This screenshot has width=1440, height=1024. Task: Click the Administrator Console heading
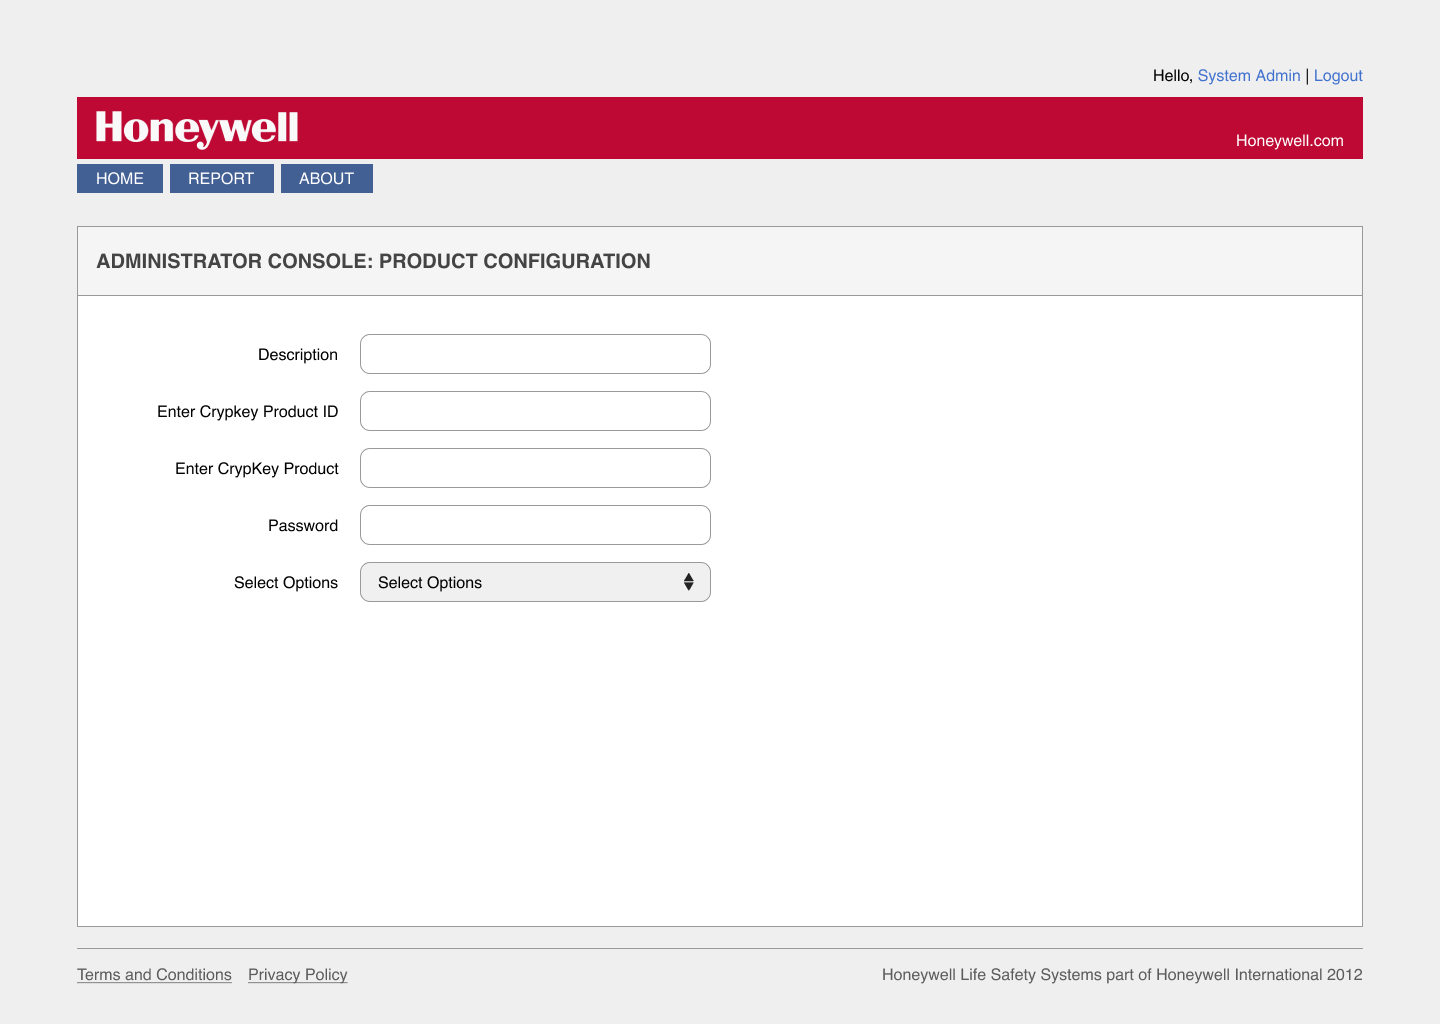373,261
